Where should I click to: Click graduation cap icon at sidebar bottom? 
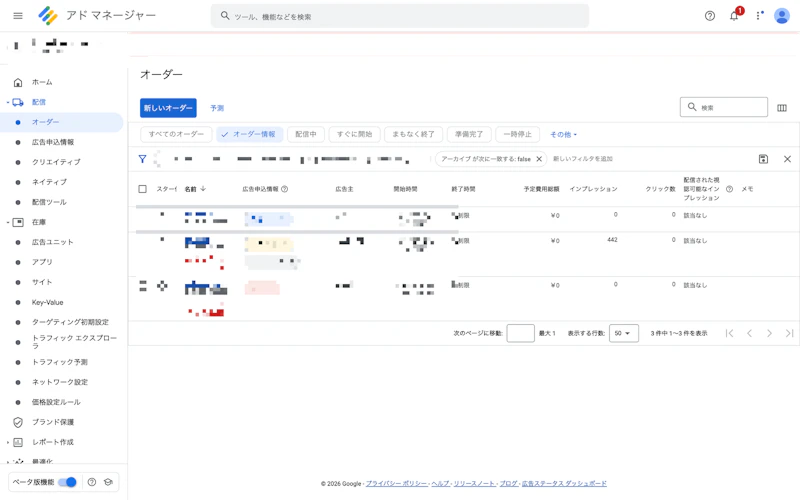[x=108, y=482]
